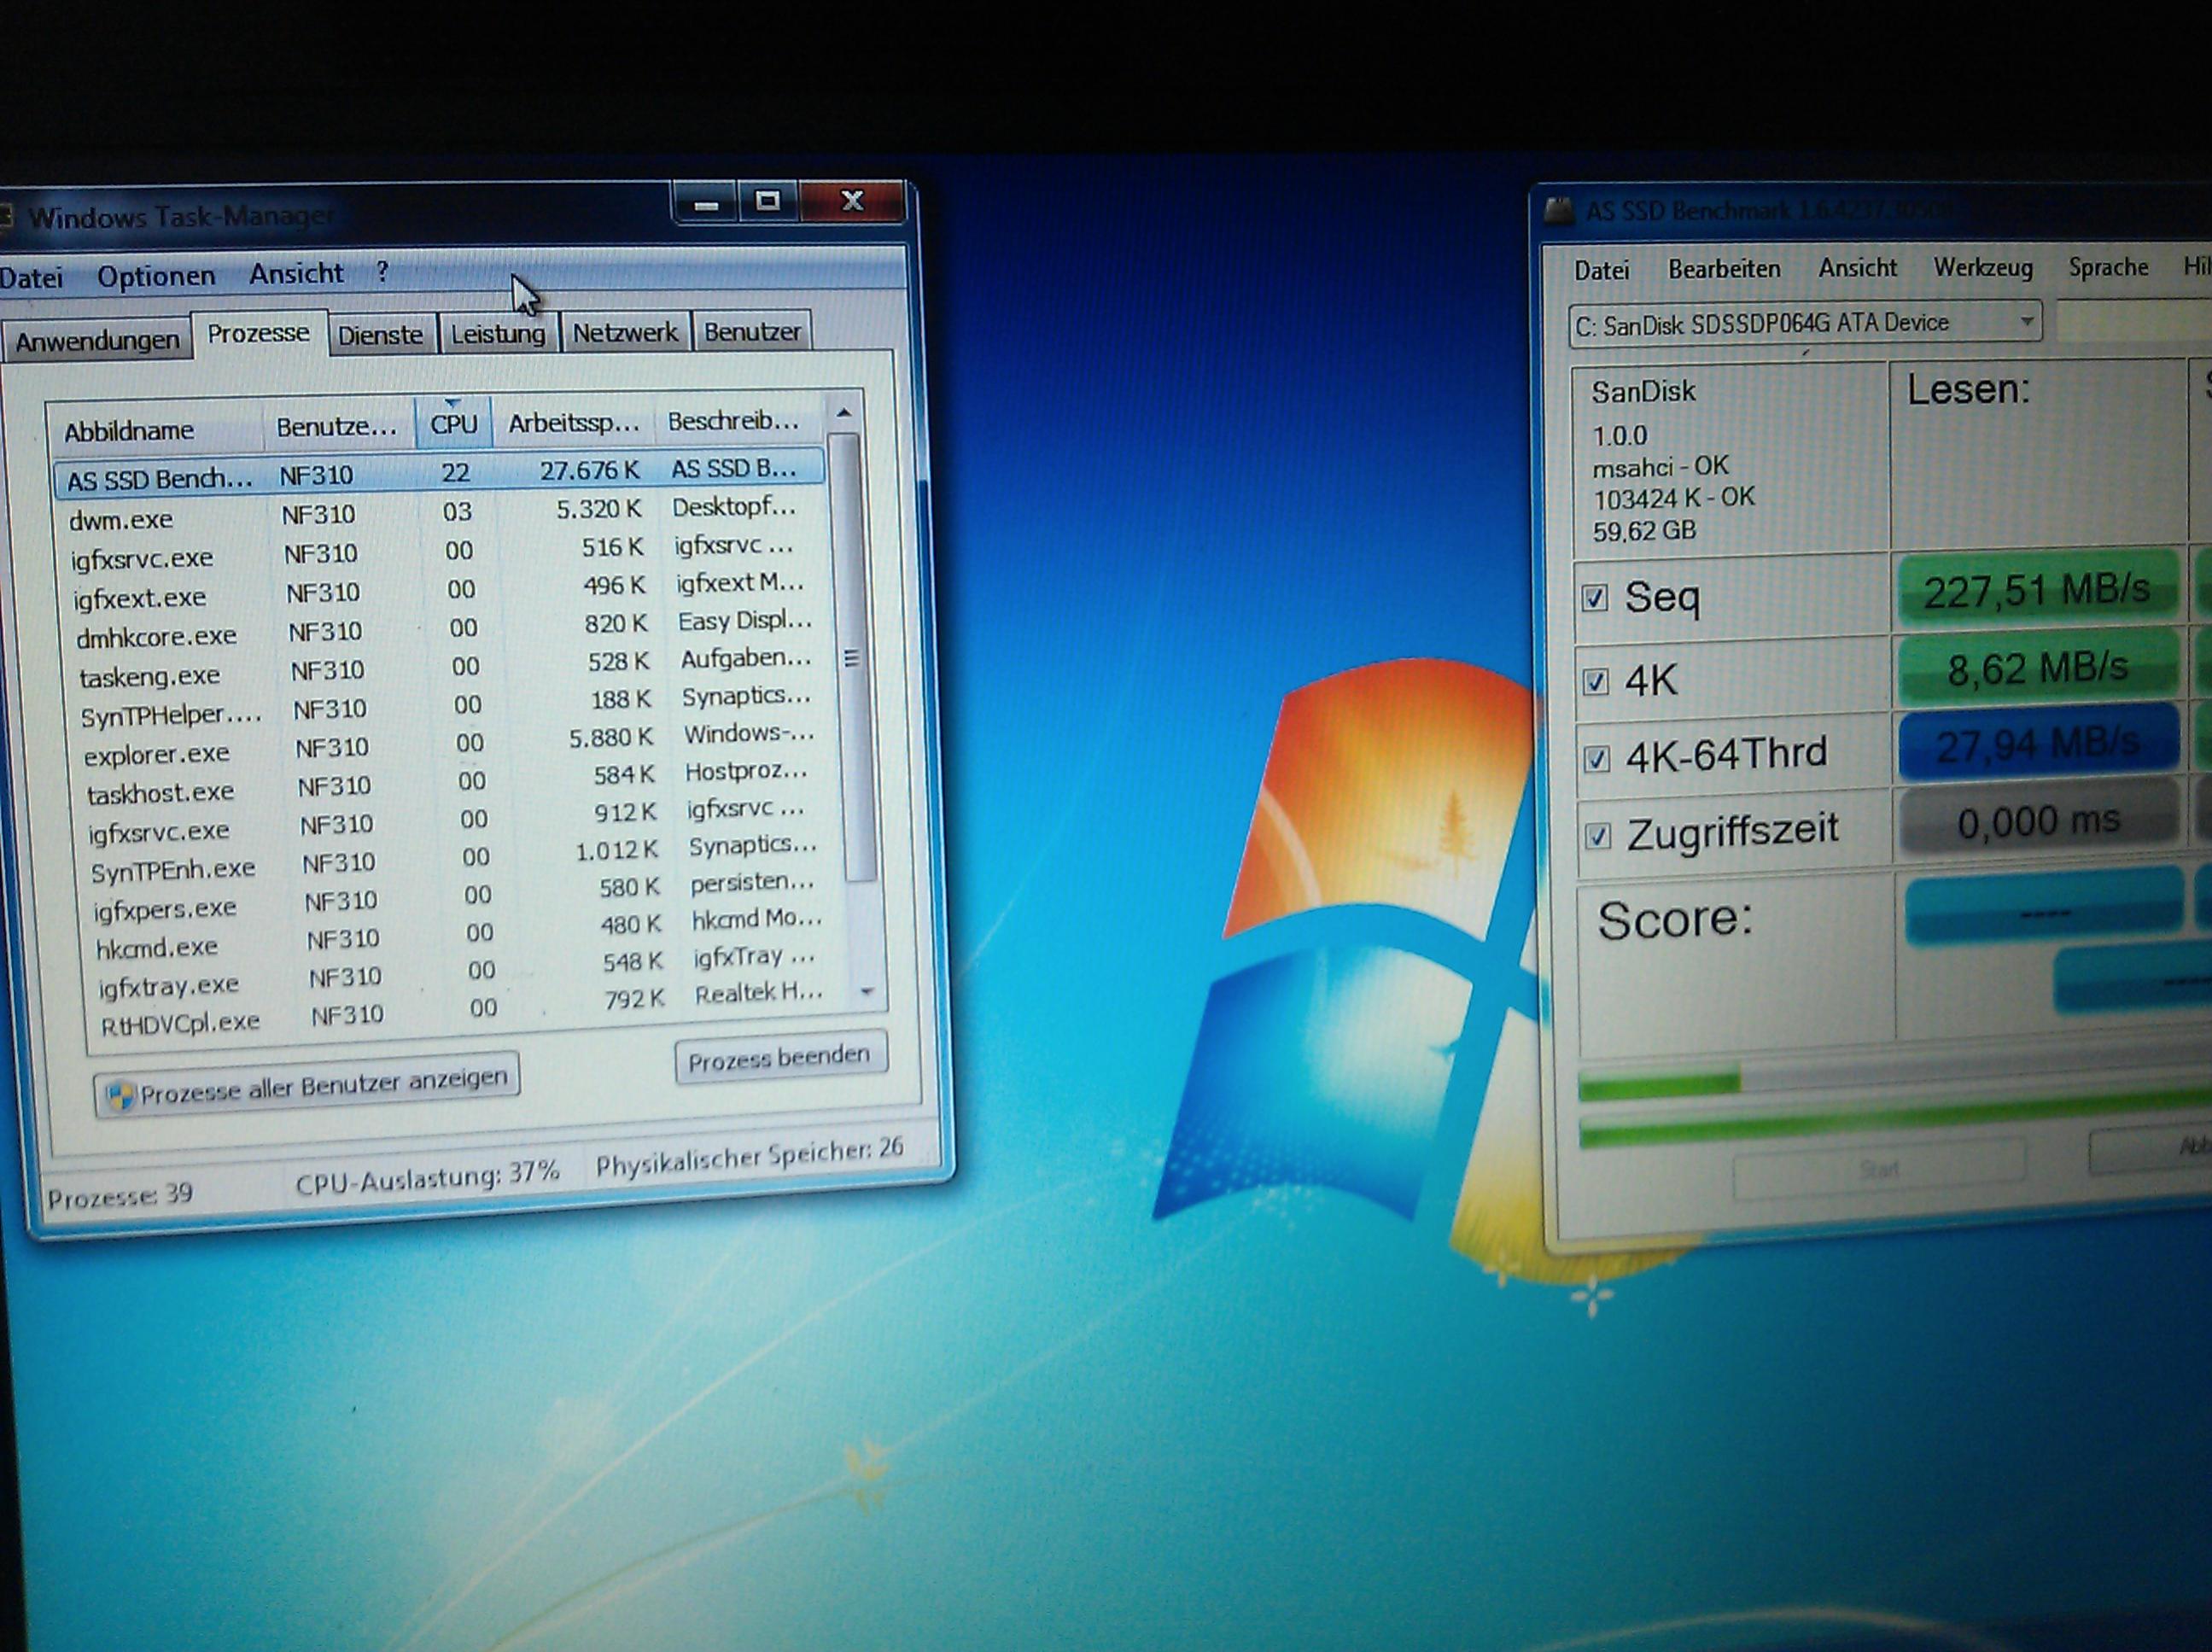Click process list scrollbar up arrow
This screenshot has height=1652, width=2212.
coord(844,413)
